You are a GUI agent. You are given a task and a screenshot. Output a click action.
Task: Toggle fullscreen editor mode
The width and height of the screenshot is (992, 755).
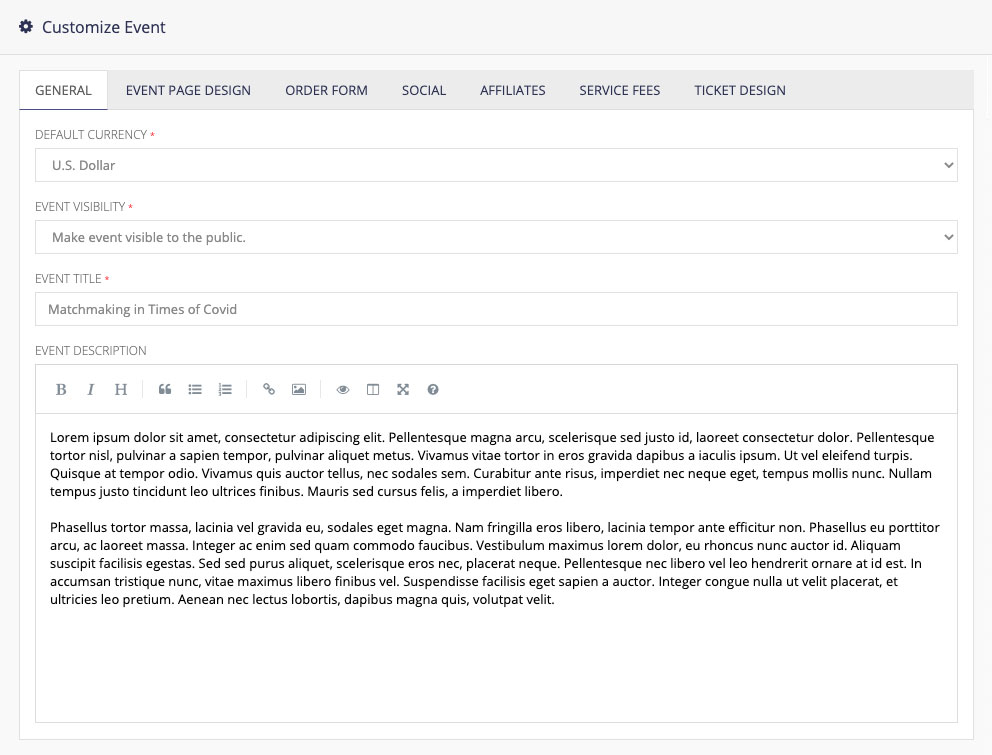tap(403, 389)
